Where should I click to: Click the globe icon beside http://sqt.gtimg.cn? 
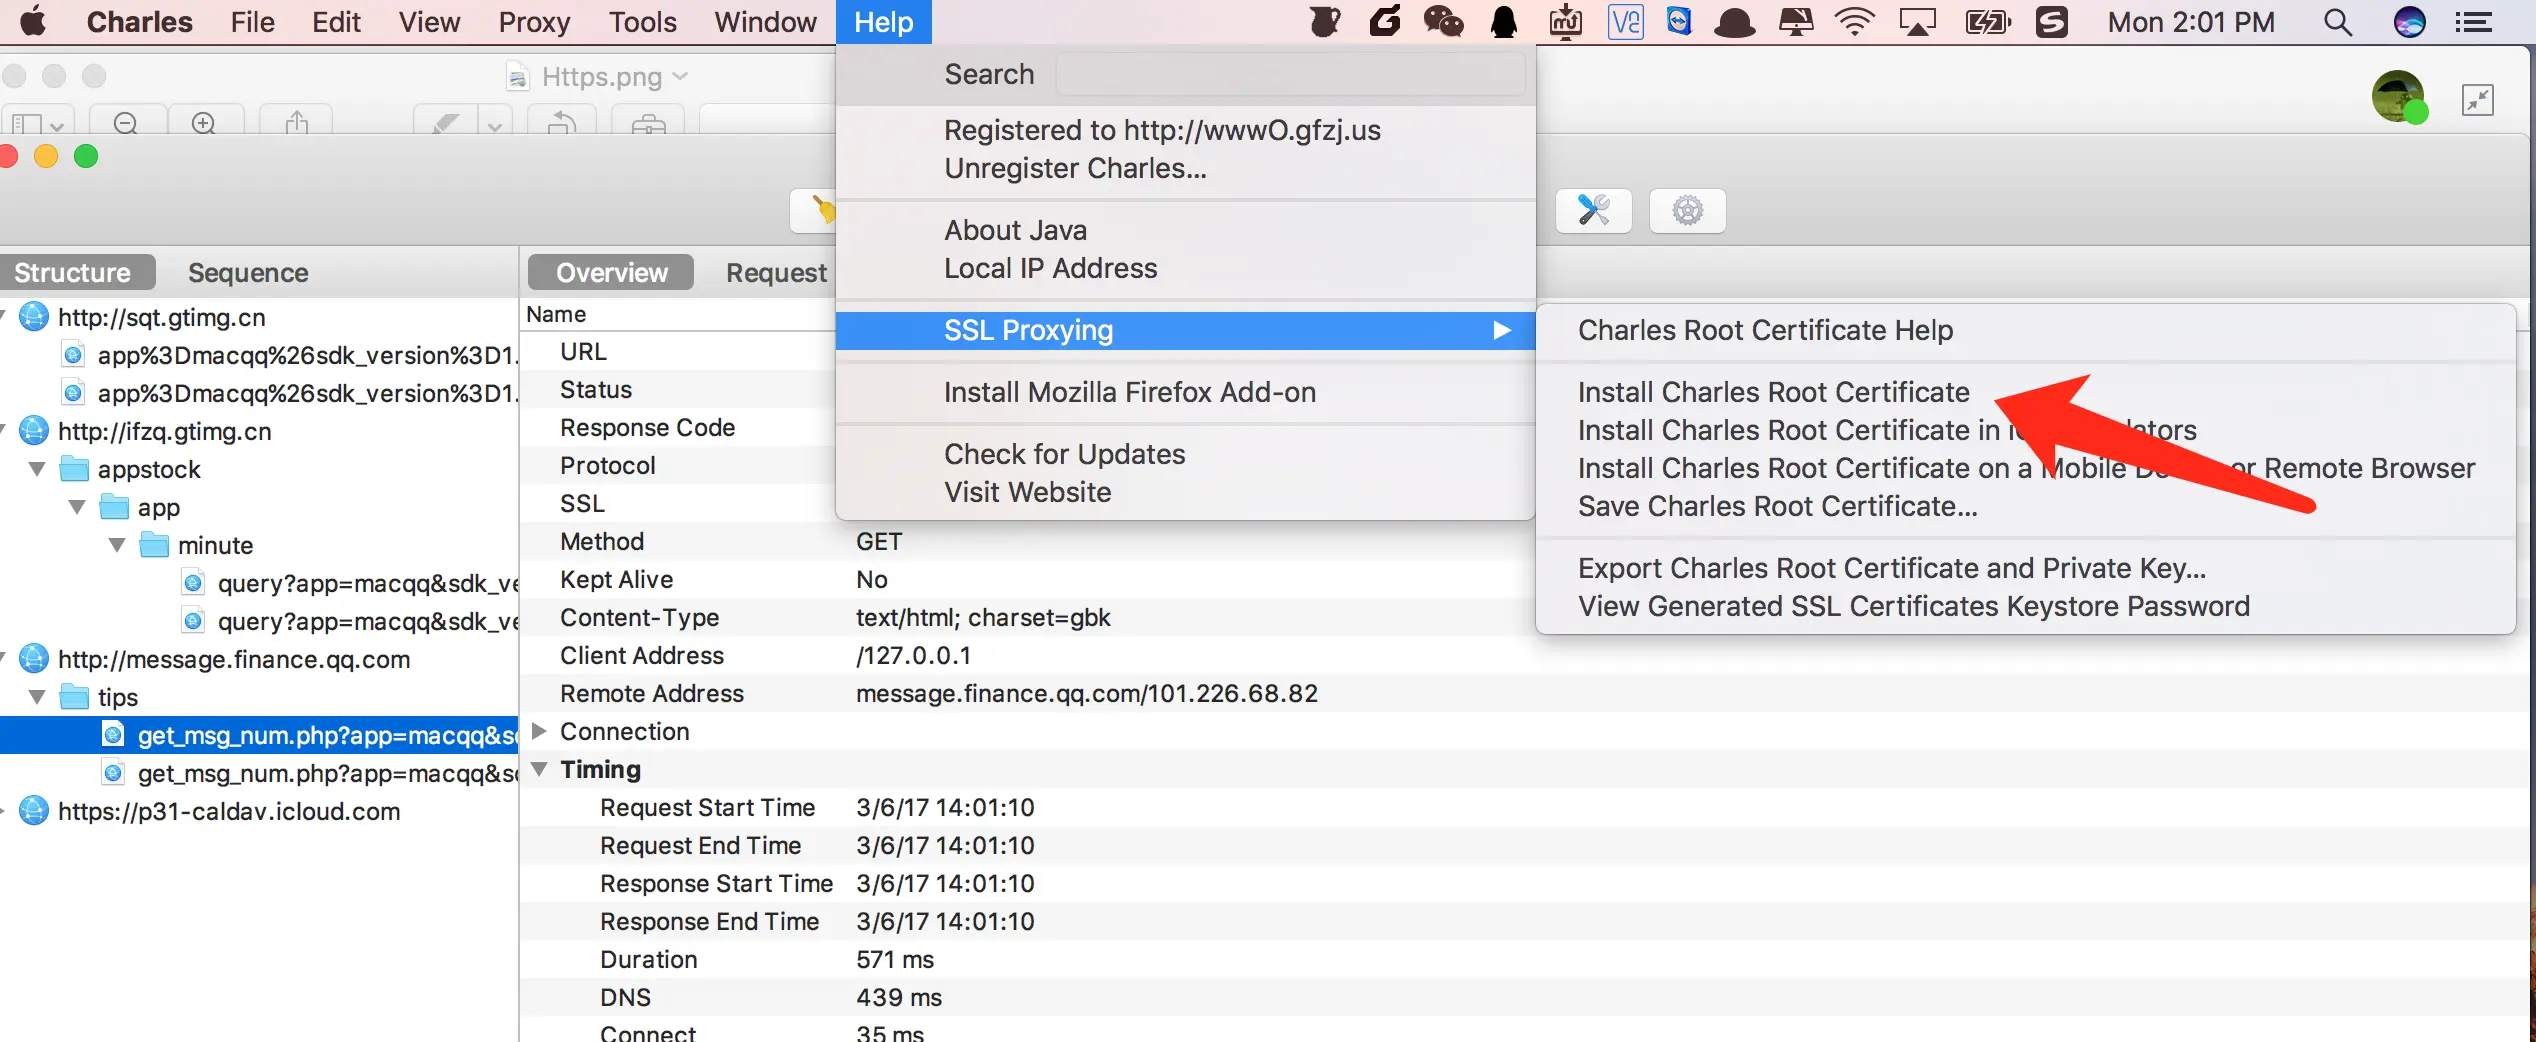click(34, 317)
